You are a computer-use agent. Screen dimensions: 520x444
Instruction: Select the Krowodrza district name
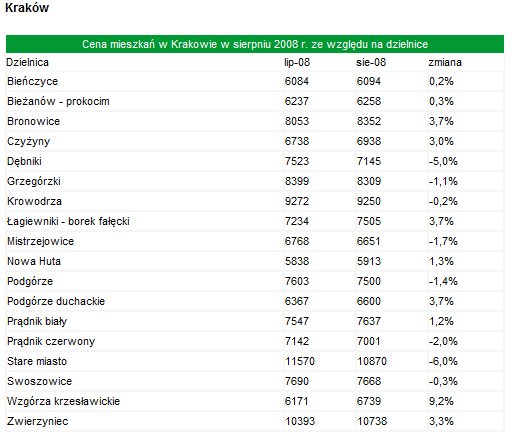click(34, 201)
